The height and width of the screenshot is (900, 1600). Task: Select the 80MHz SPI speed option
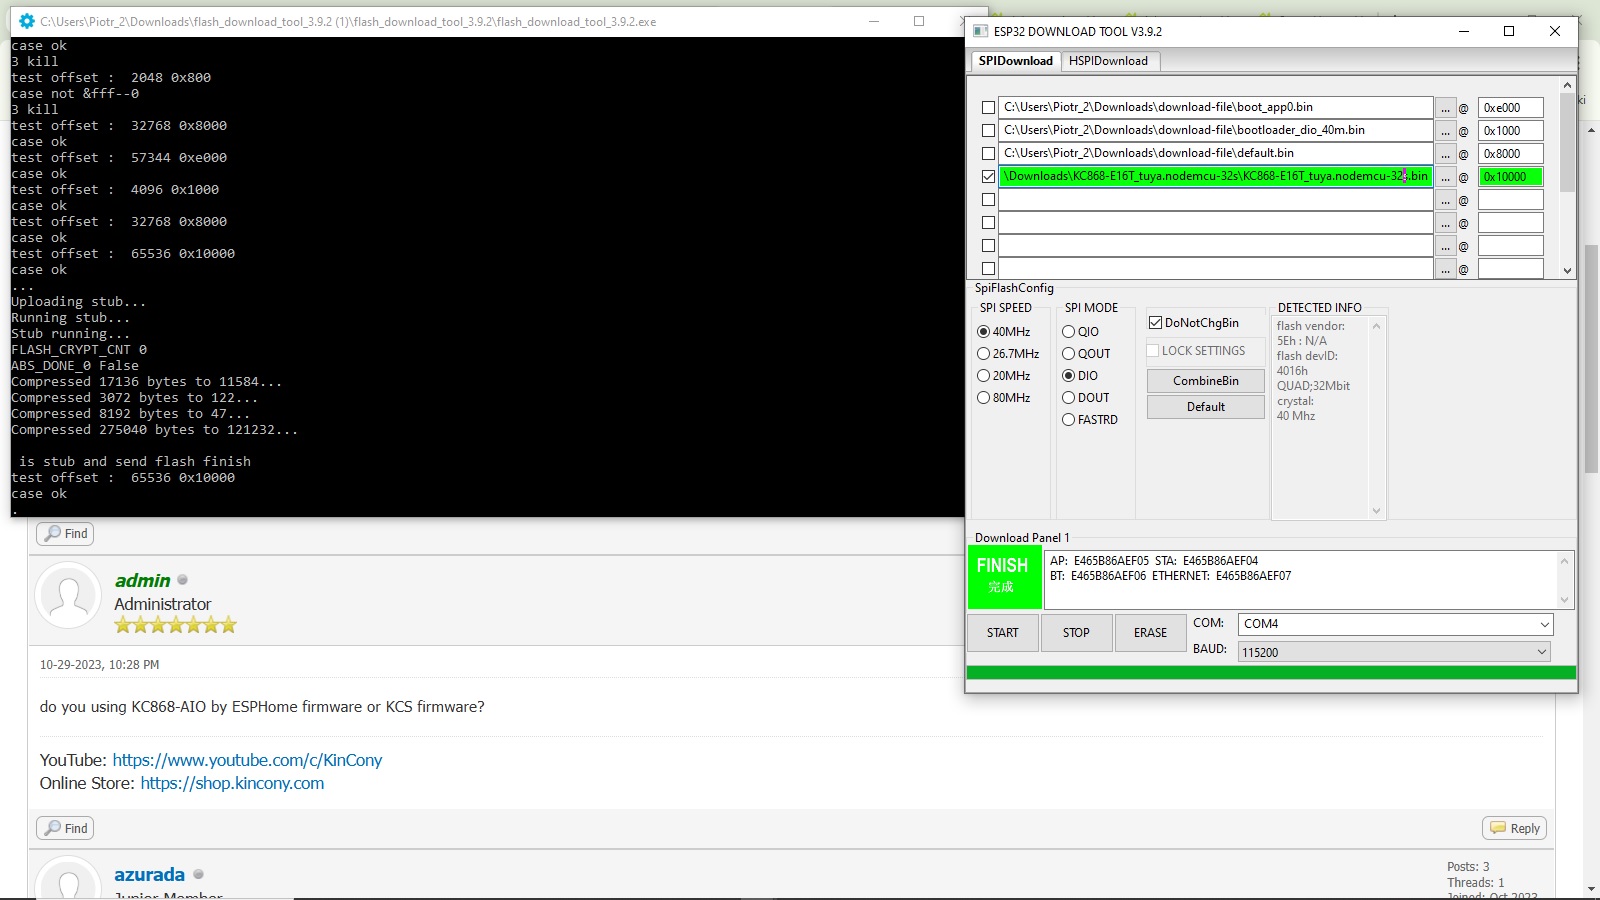click(984, 398)
